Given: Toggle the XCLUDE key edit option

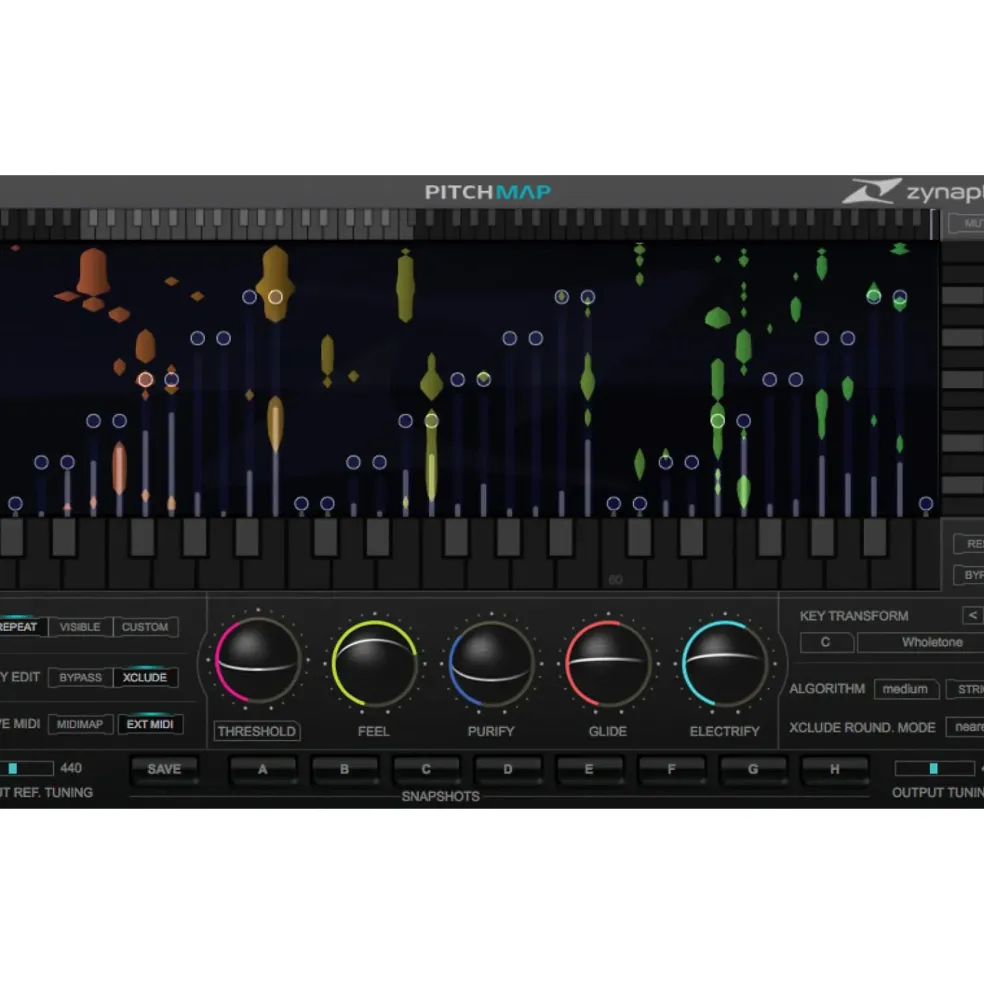Looking at the screenshot, I should pos(145,678).
